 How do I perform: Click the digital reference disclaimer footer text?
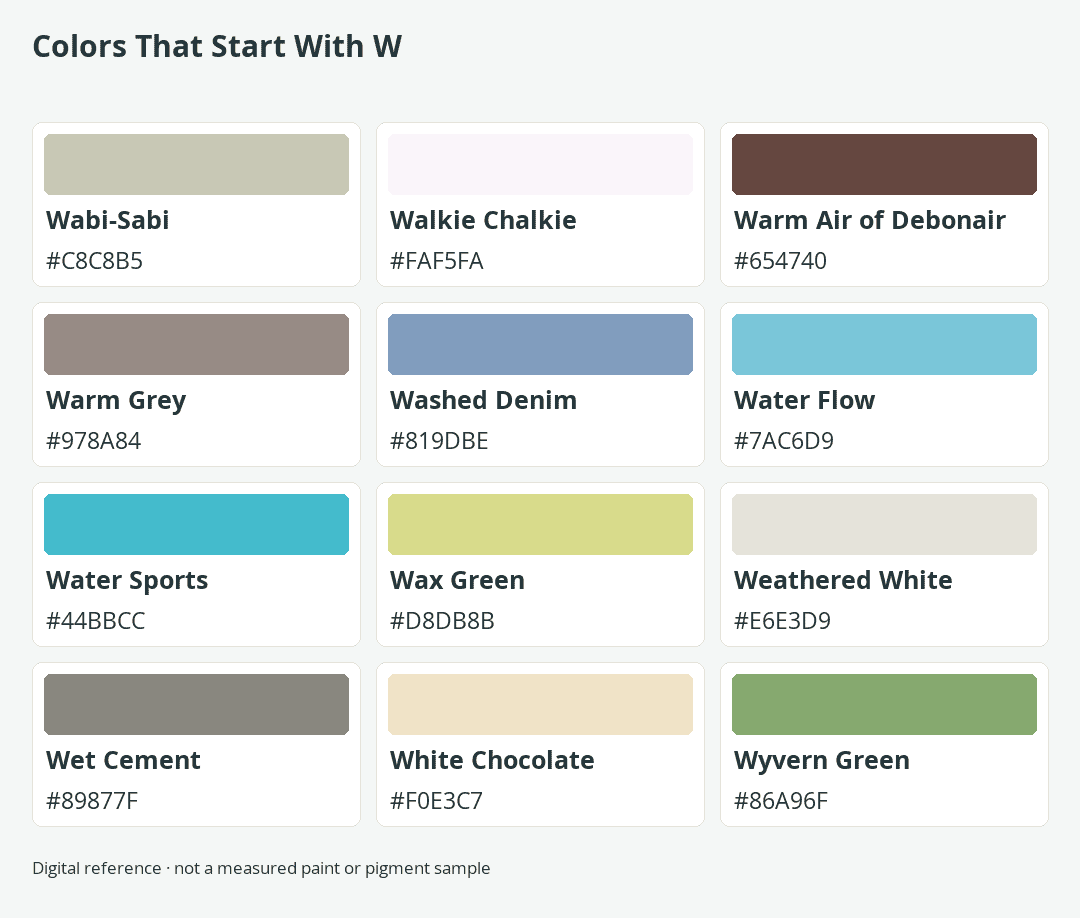pyautogui.click(x=261, y=868)
